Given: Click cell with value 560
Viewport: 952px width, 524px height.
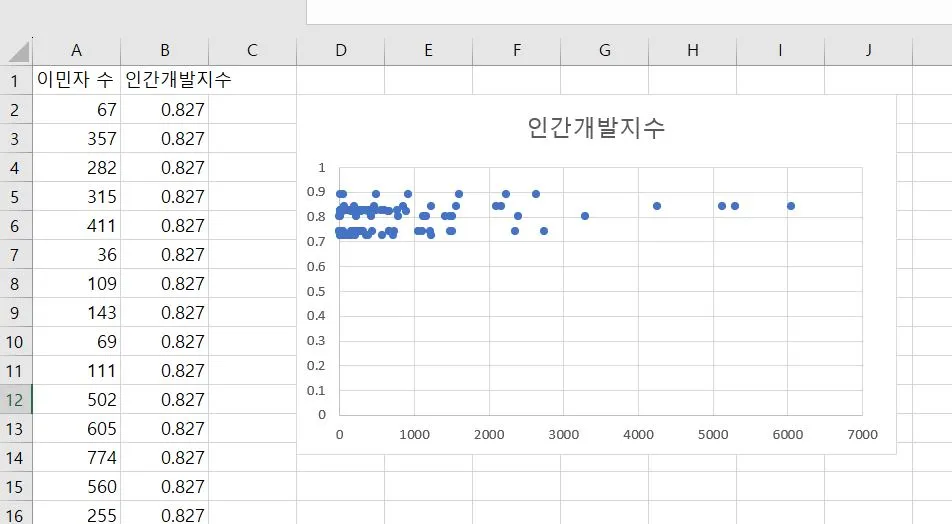Looking at the screenshot, I should point(76,487).
